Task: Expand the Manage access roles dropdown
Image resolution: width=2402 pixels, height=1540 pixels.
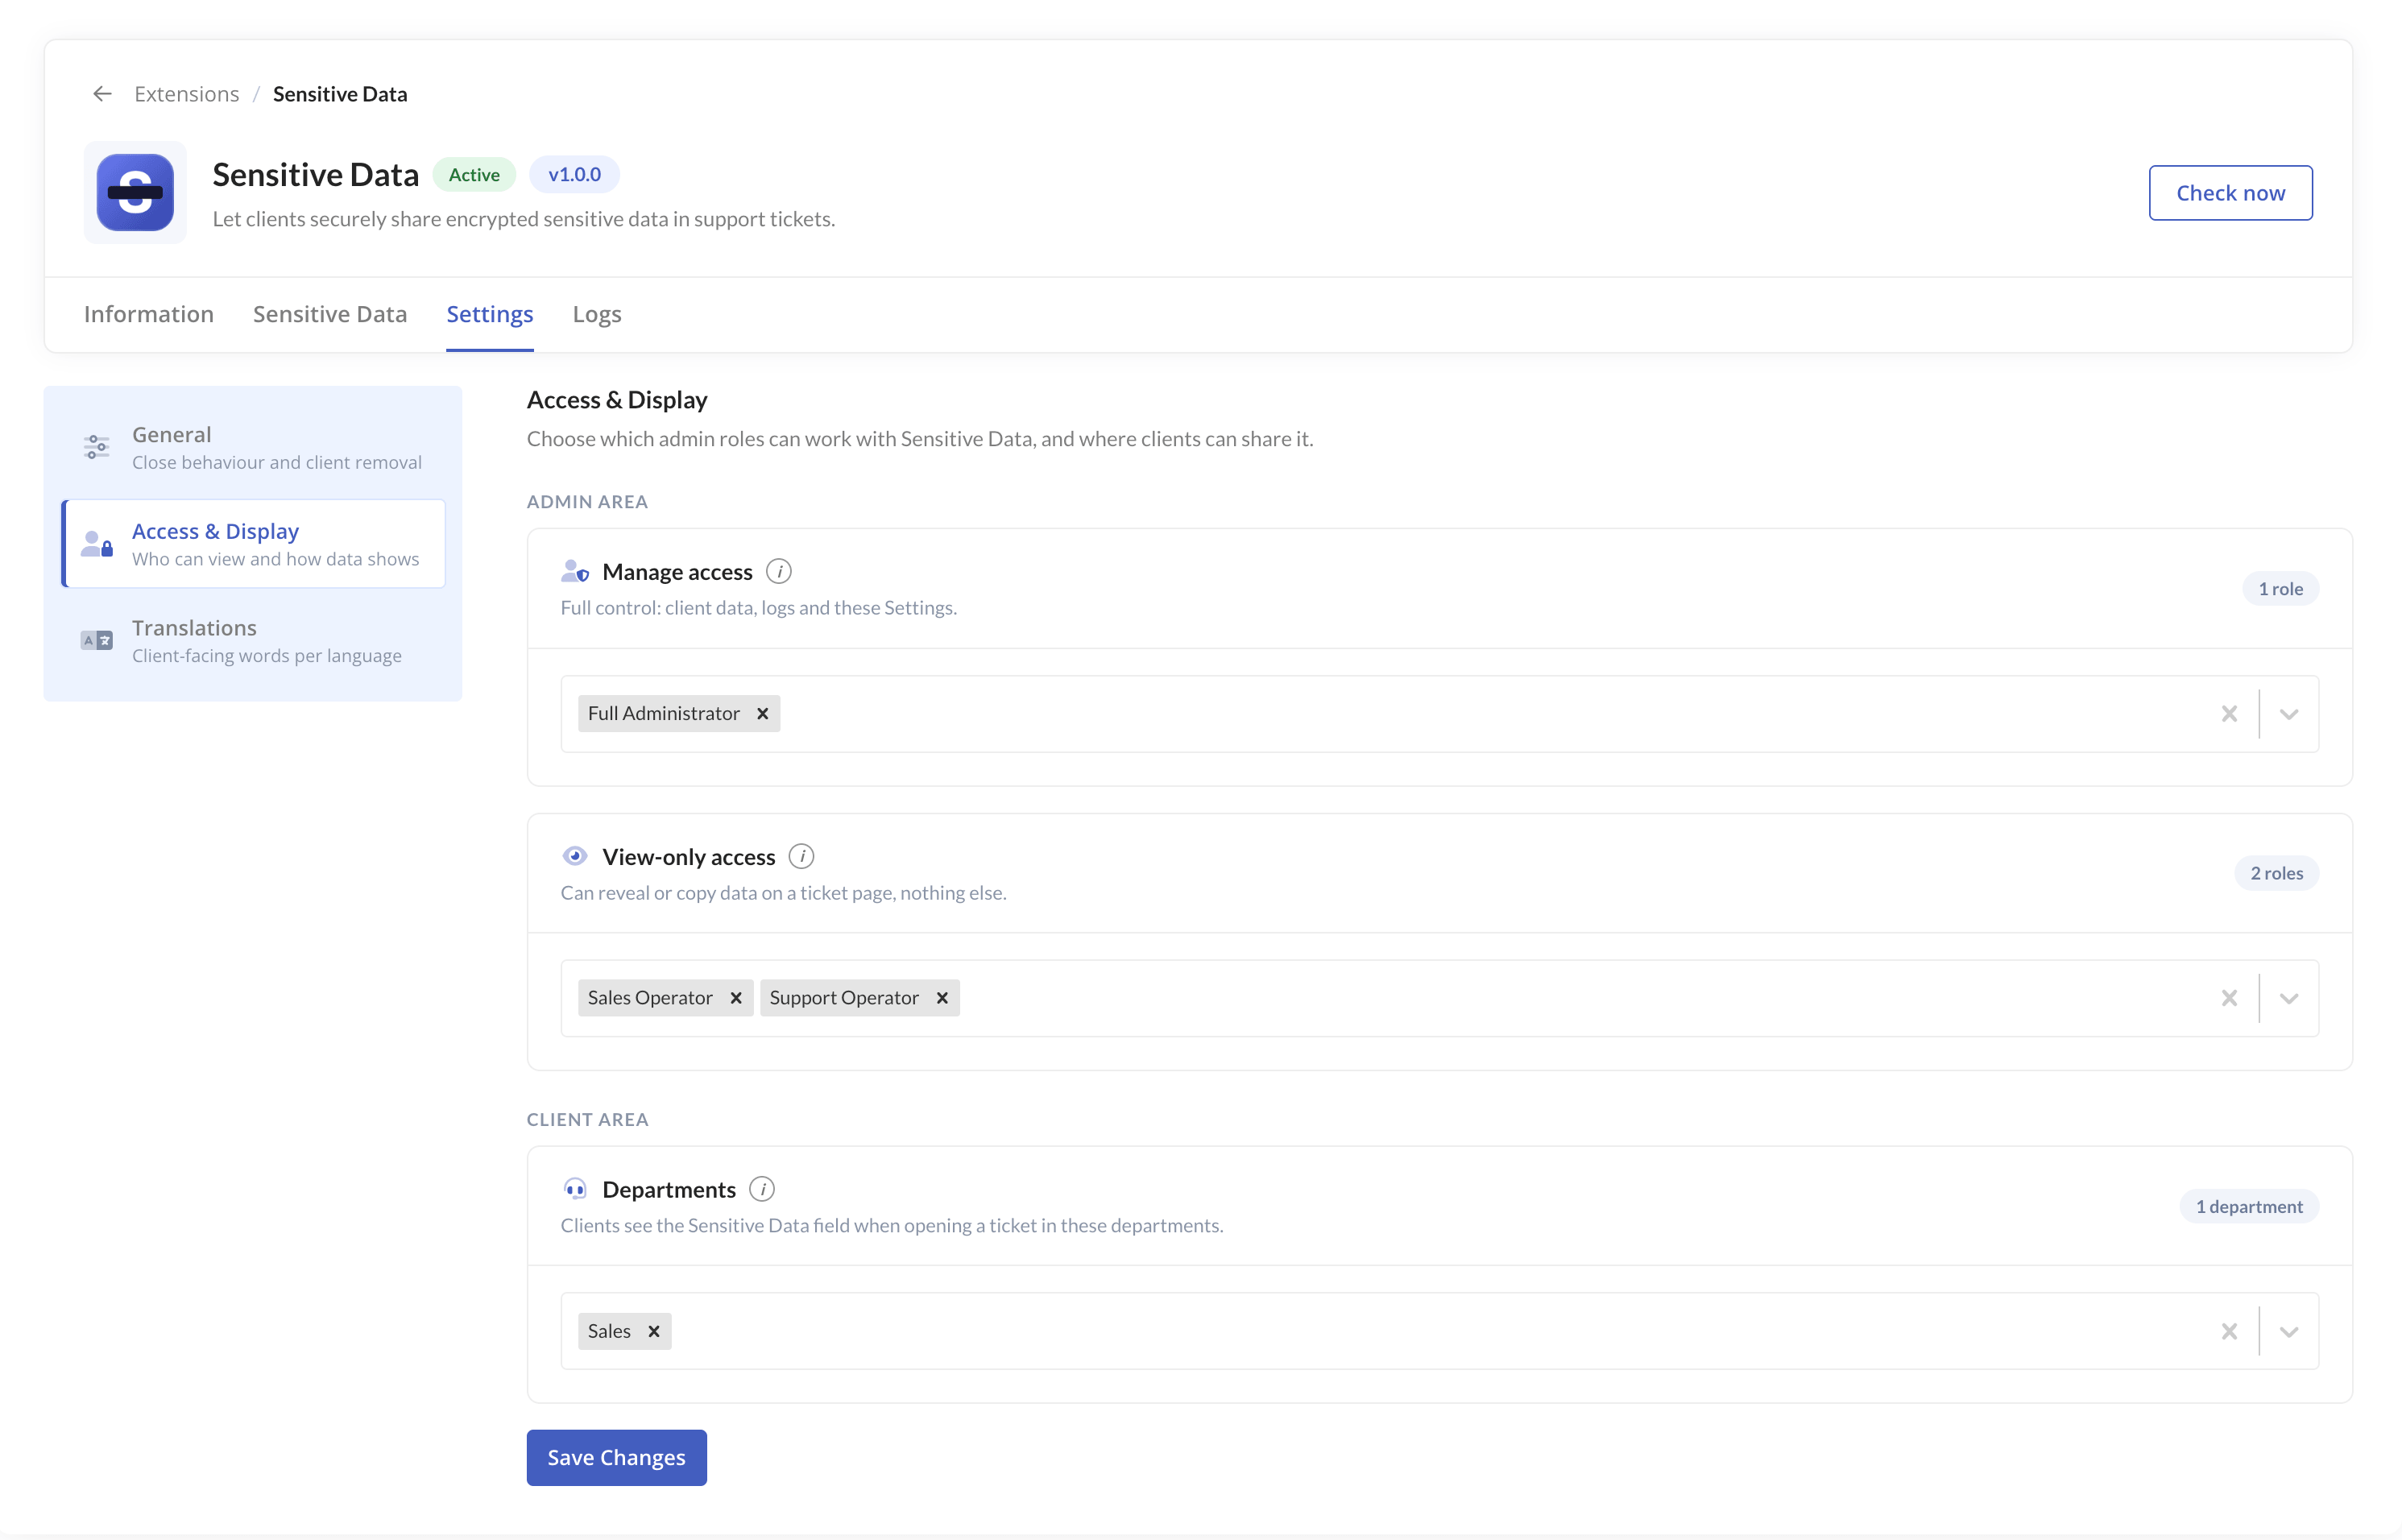Action: 2289,714
